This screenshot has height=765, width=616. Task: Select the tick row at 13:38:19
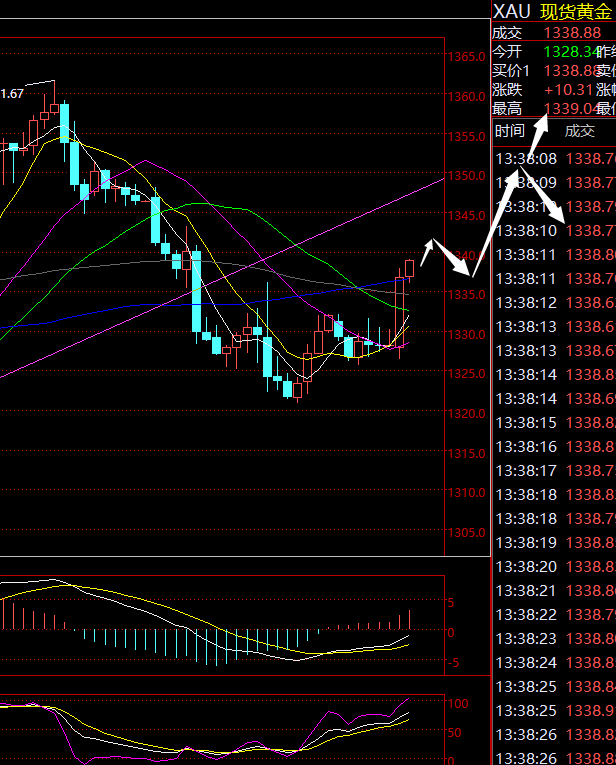click(556, 543)
